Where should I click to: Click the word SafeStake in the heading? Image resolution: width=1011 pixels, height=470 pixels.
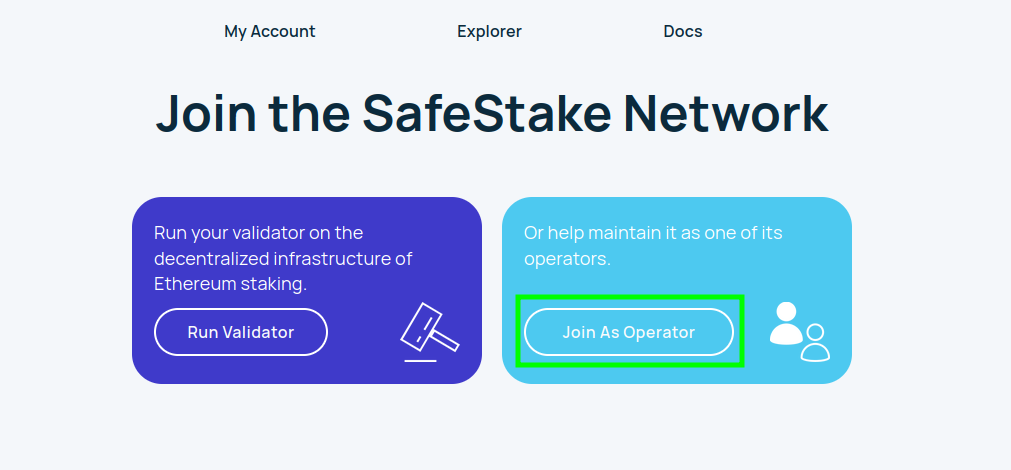(x=487, y=113)
